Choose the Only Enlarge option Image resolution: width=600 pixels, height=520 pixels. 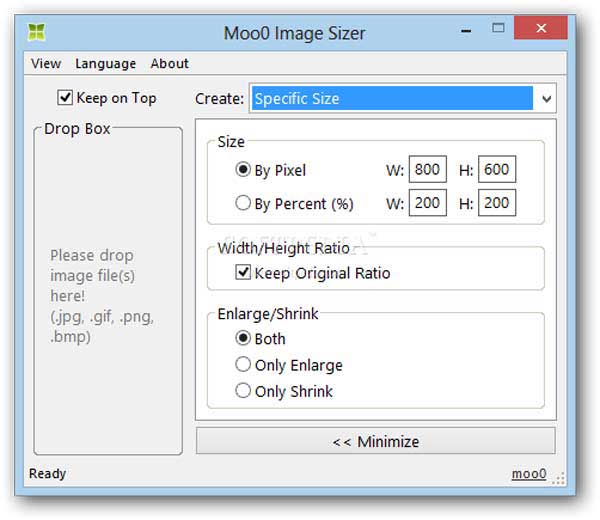click(243, 364)
